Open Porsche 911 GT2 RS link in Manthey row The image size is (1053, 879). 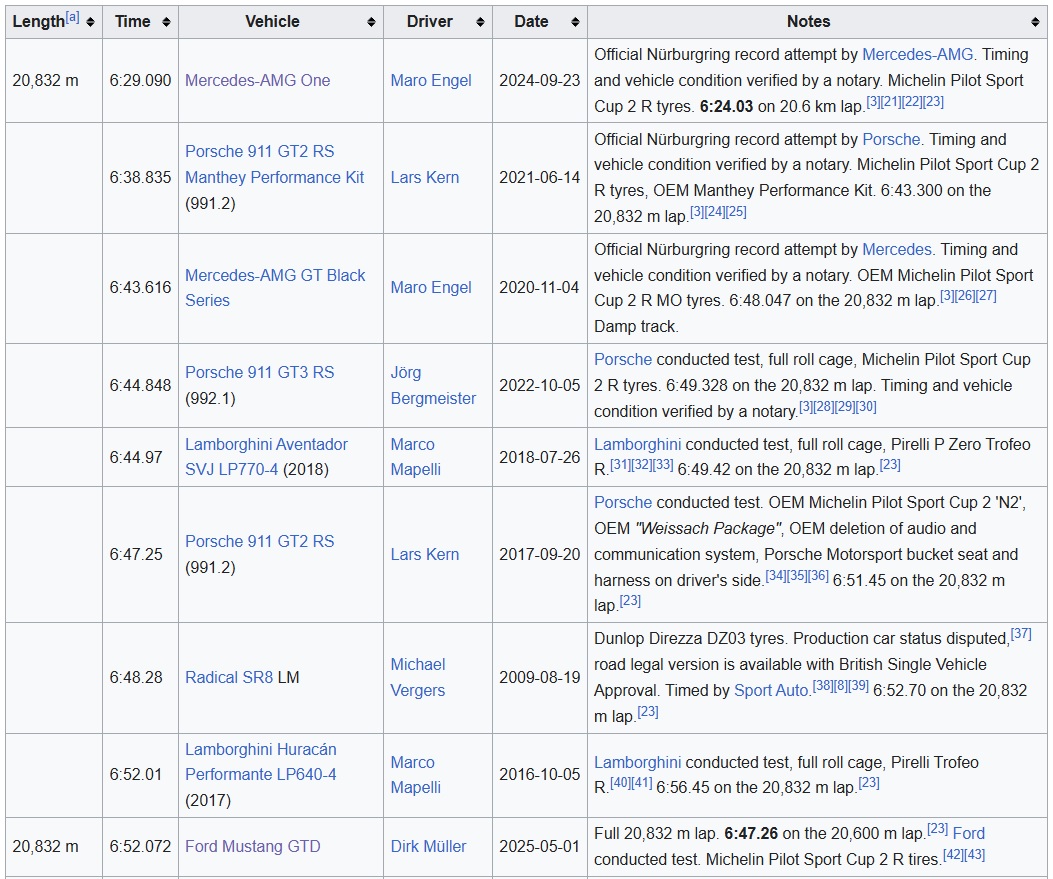click(259, 152)
